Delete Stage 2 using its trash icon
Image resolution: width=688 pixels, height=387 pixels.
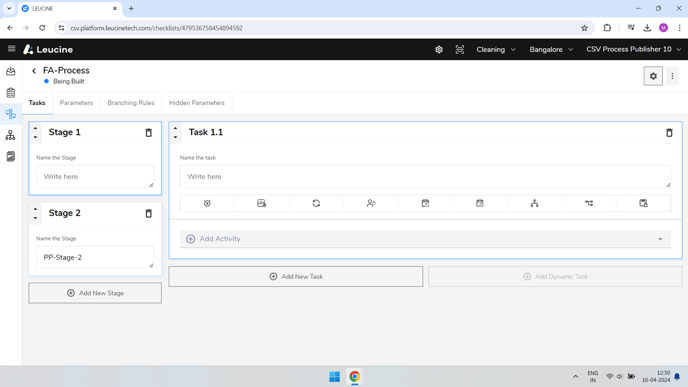pyautogui.click(x=149, y=213)
